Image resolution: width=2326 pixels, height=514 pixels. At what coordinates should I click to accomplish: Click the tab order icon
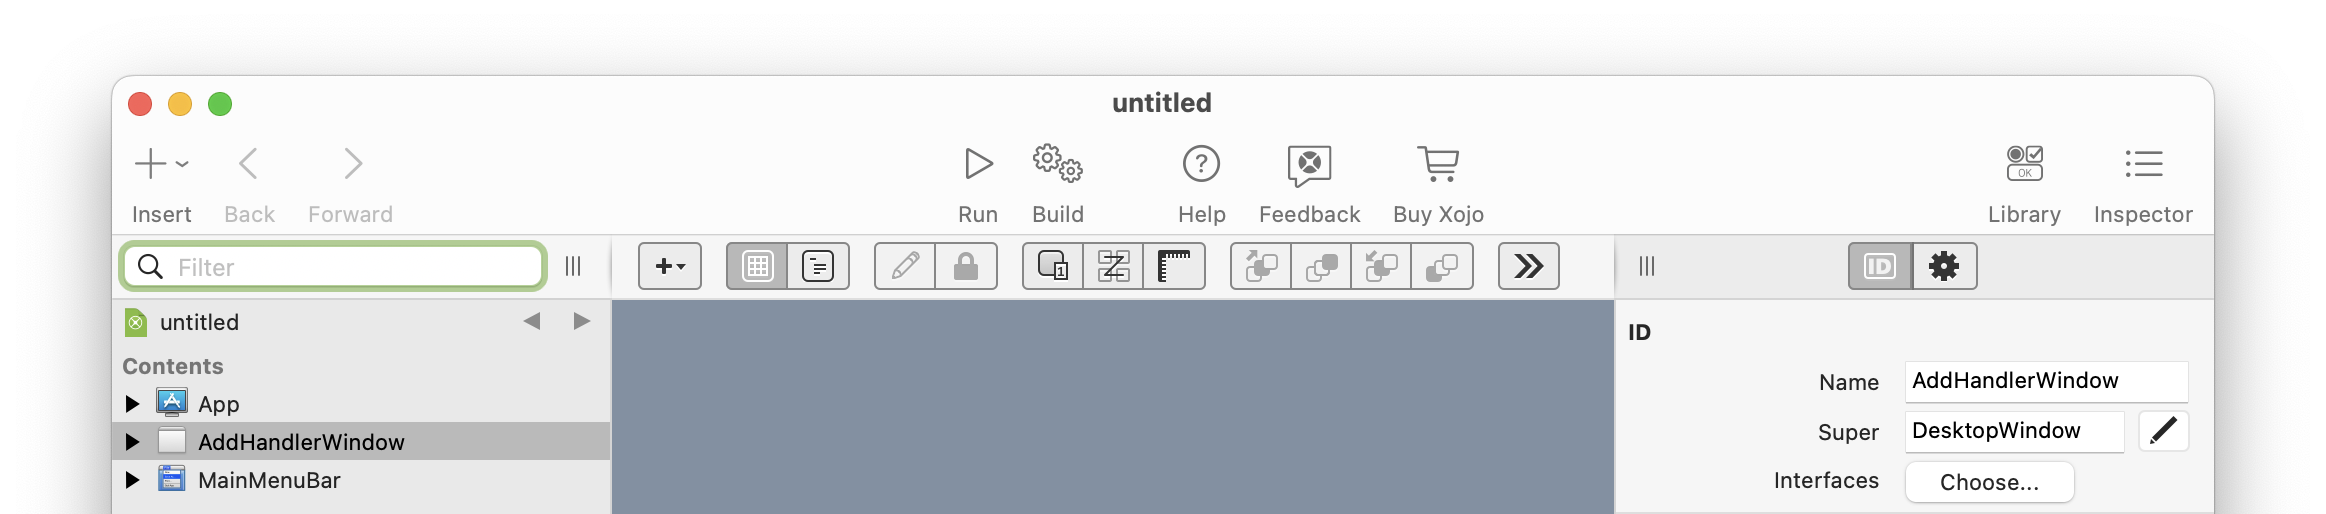(1113, 266)
